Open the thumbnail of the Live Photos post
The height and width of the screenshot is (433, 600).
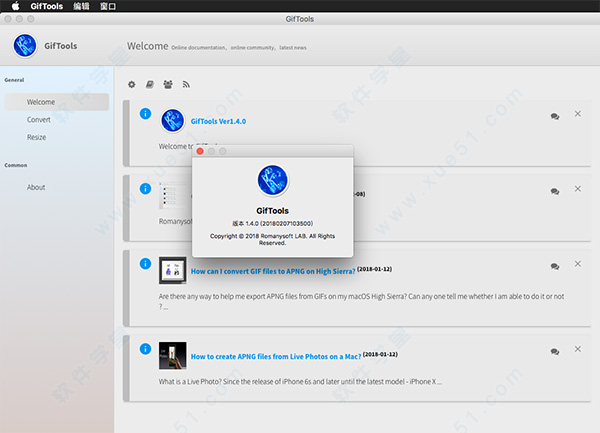(x=173, y=355)
